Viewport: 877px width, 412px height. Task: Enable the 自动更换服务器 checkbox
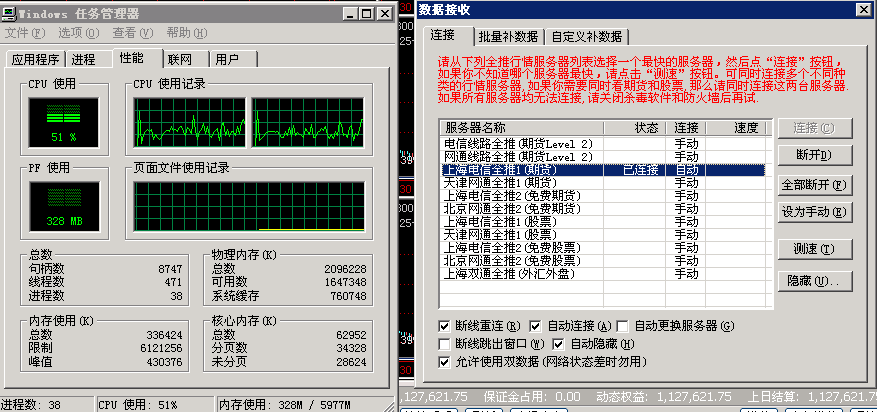click(x=624, y=326)
